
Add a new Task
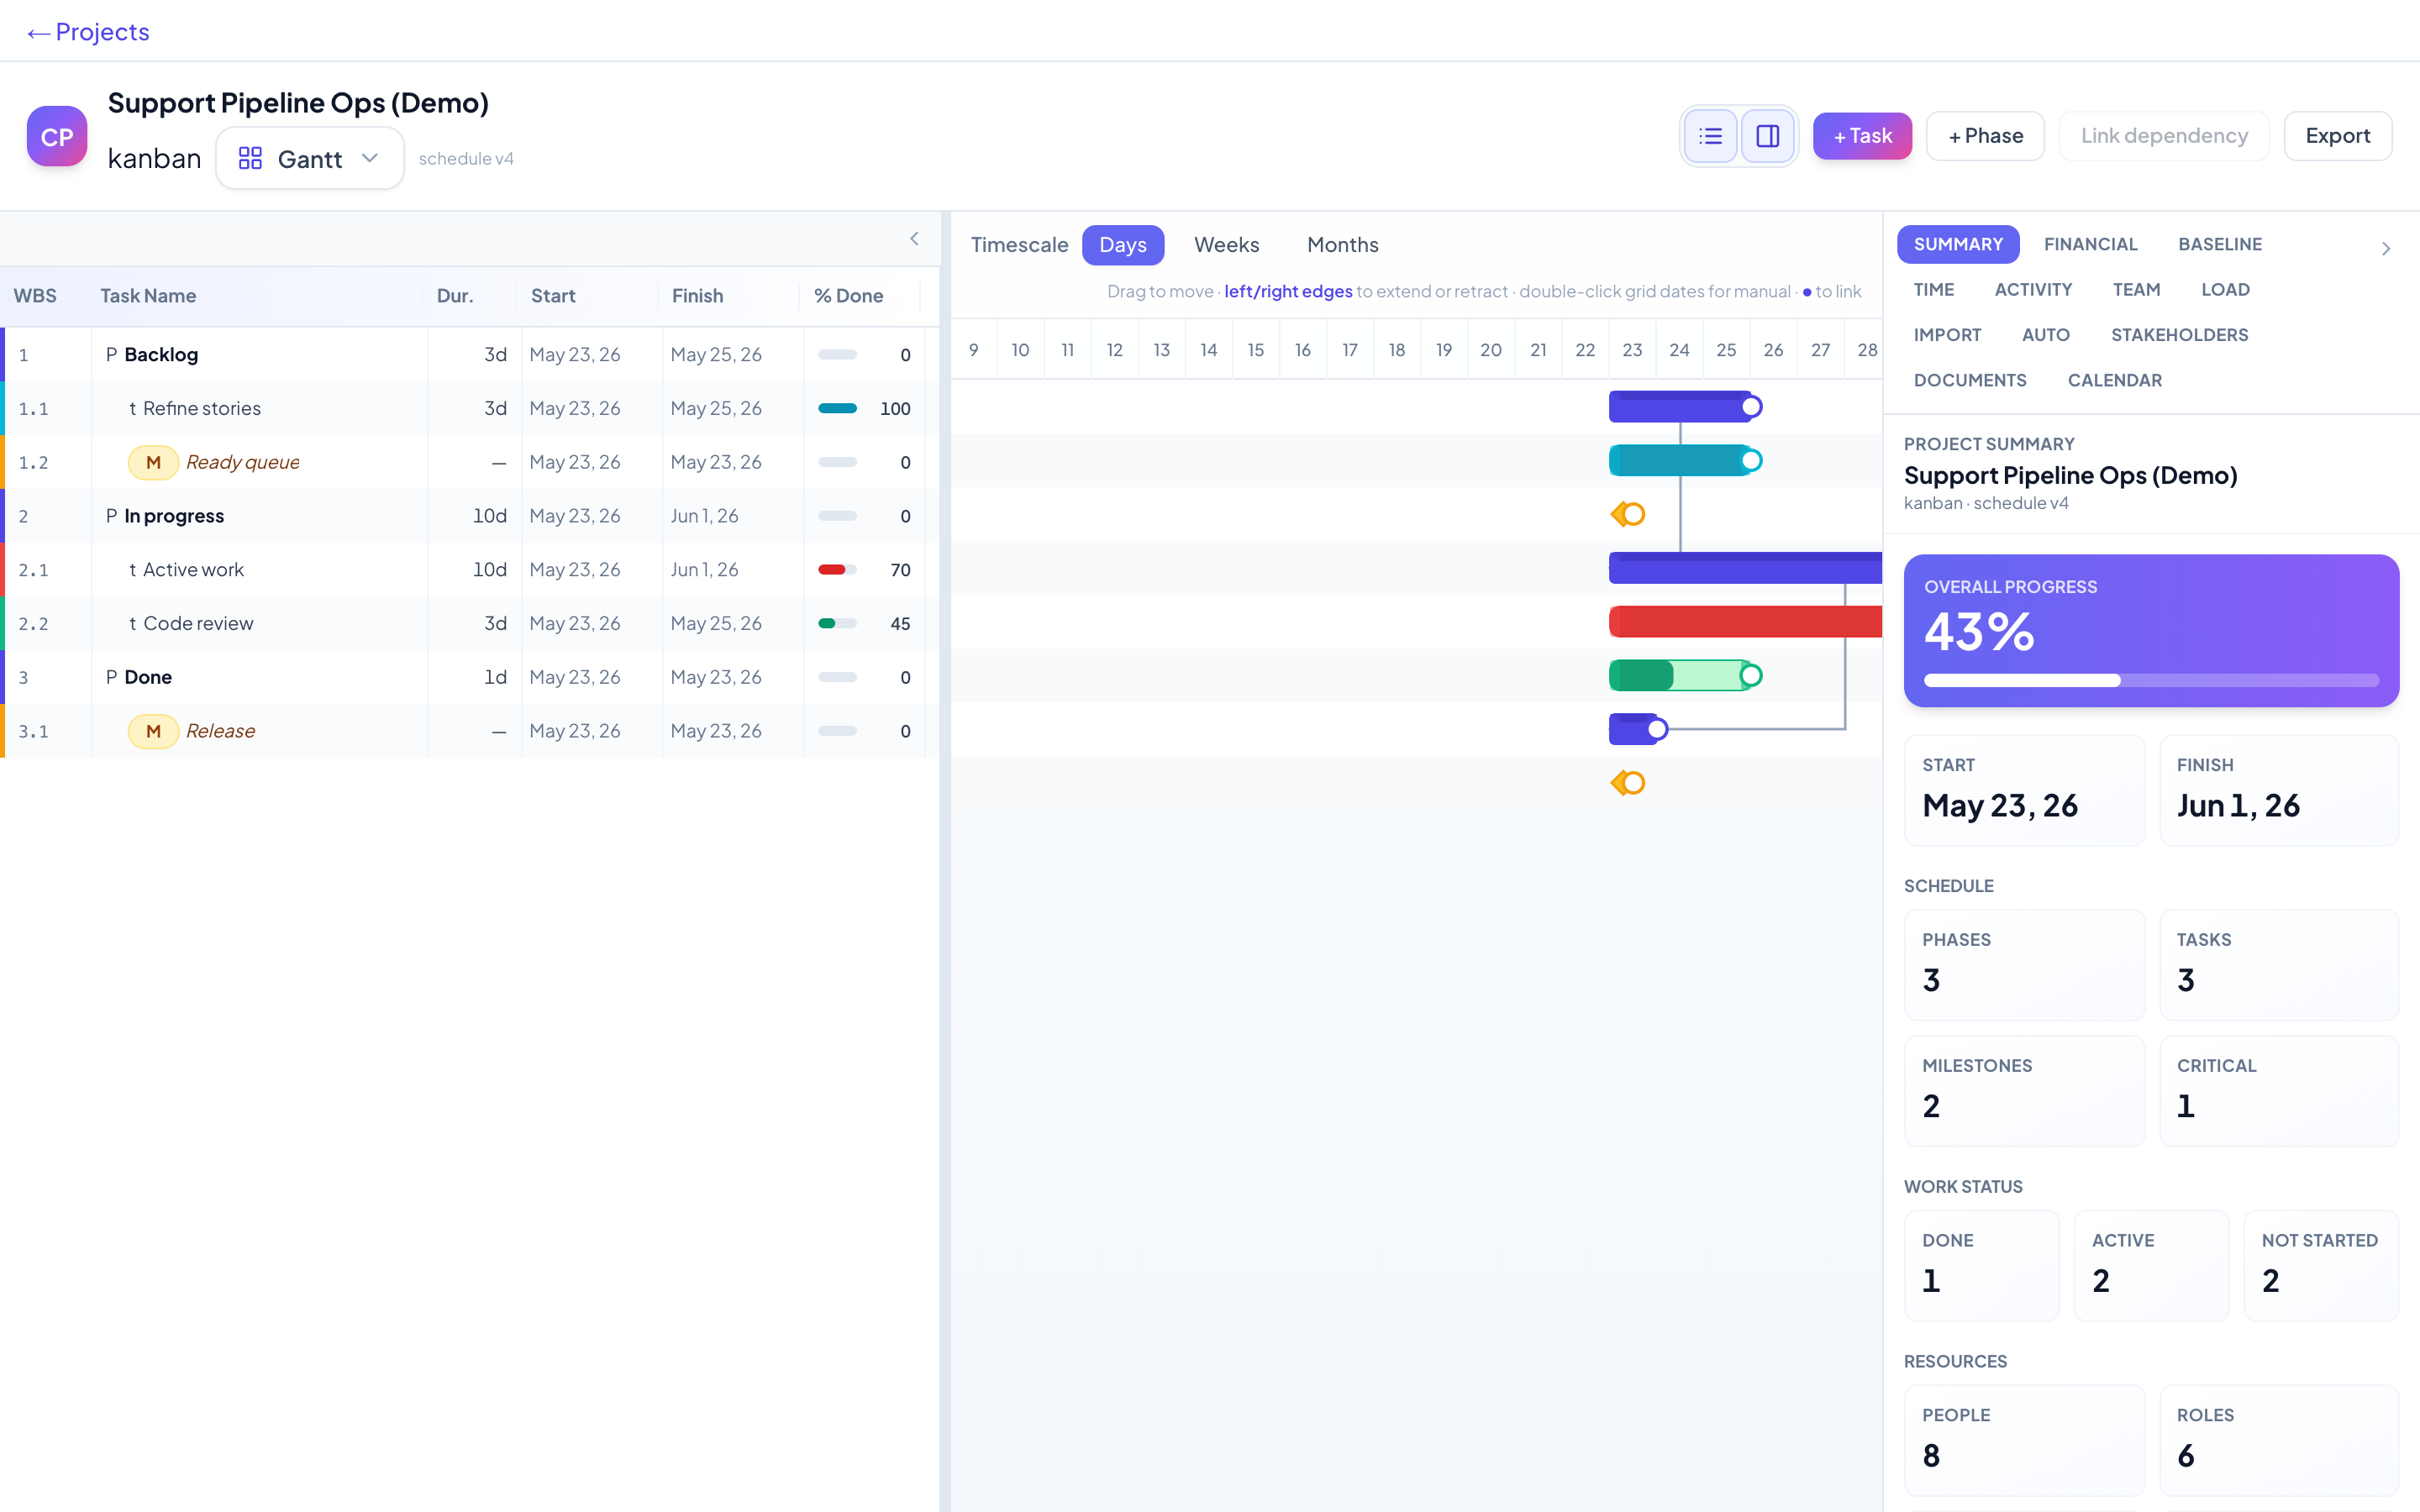coord(1861,136)
